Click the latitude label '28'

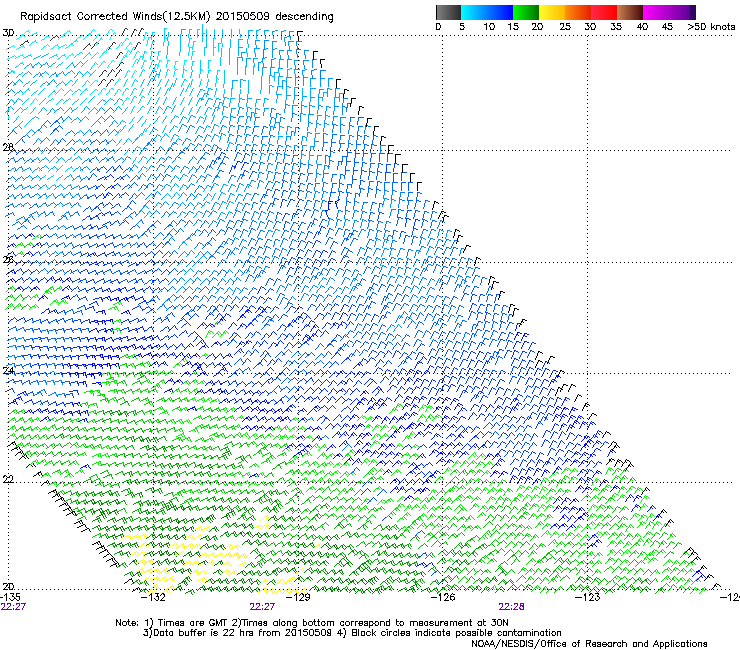[8, 147]
